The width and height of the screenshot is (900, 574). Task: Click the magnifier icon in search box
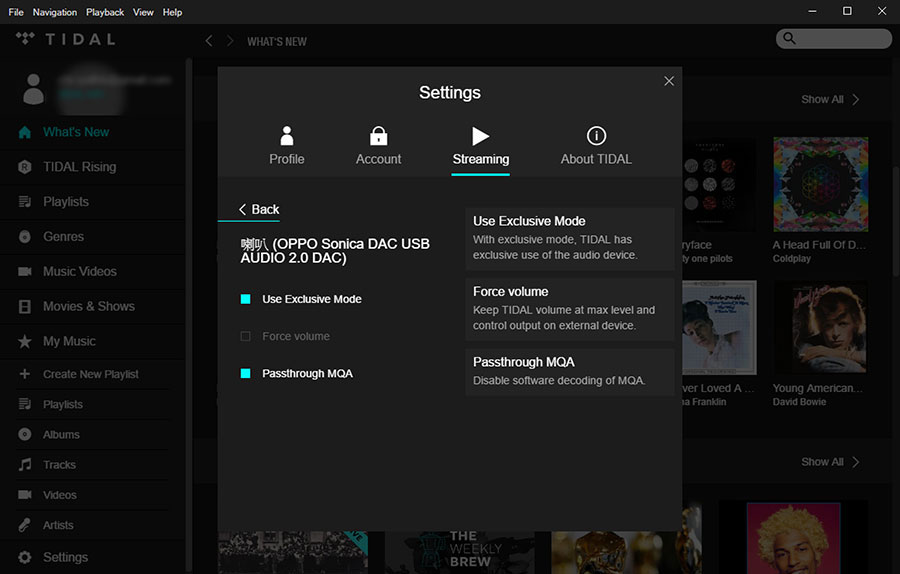[x=790, y=38]
